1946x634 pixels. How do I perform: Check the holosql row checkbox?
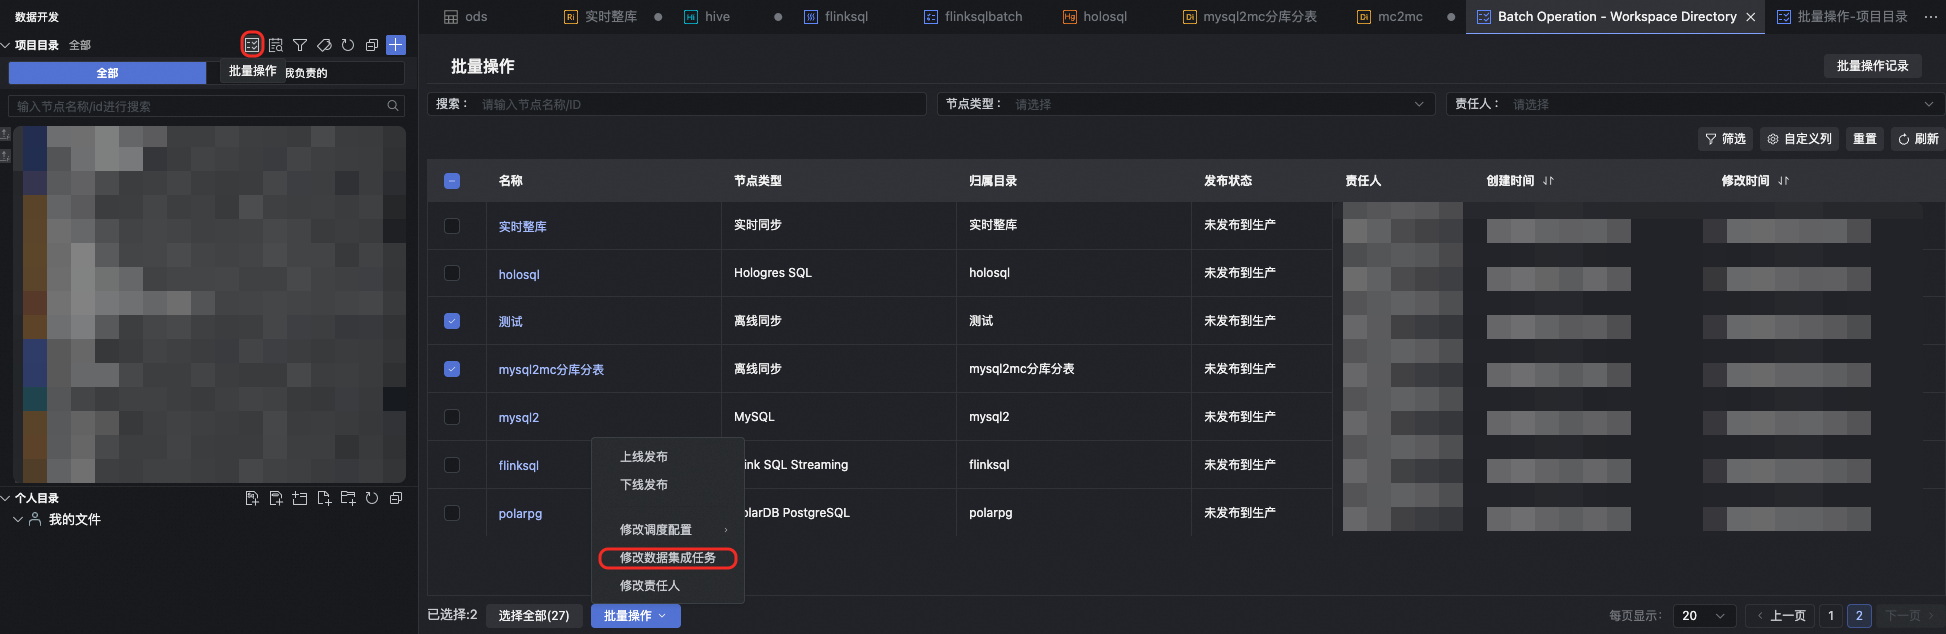[452, 273]
